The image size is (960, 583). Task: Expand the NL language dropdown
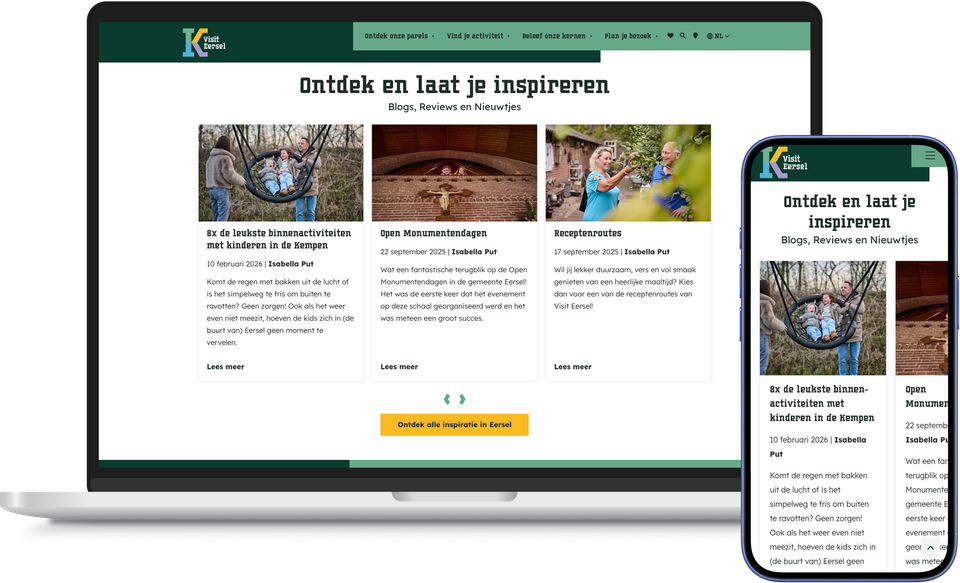tap(718, 36)
